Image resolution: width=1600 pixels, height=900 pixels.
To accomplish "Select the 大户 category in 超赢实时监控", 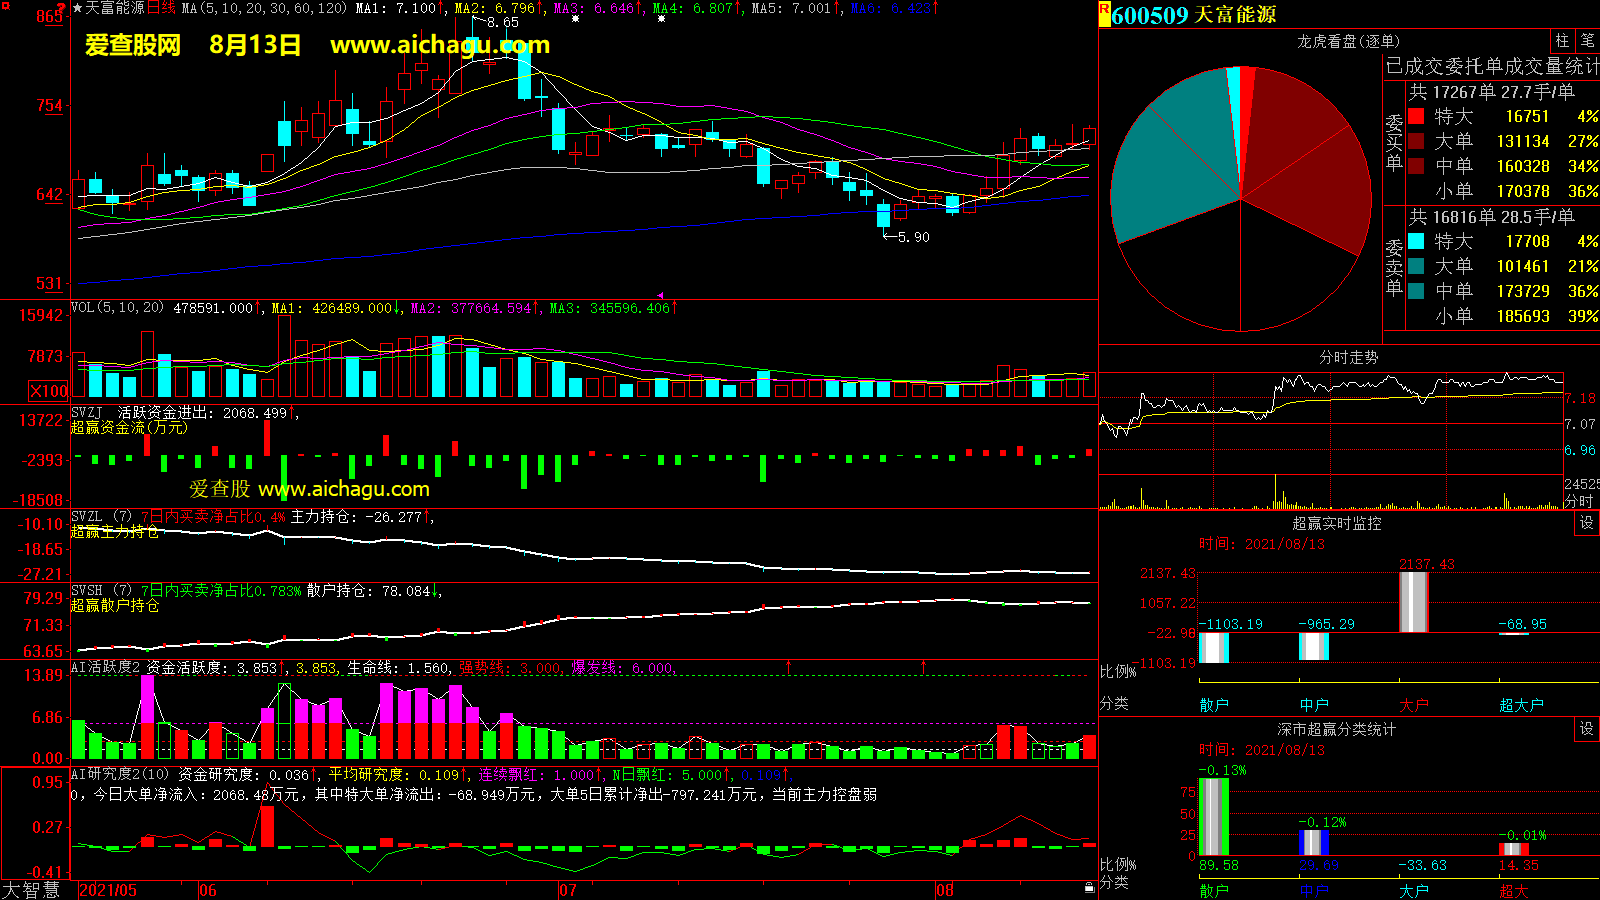I will [x=1413, y=705].
